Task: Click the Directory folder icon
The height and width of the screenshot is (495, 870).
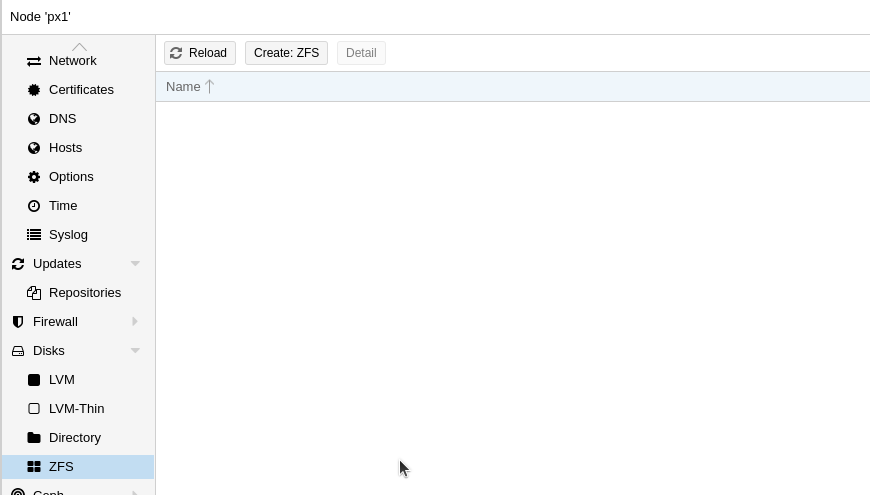Action: click(34, 437)
